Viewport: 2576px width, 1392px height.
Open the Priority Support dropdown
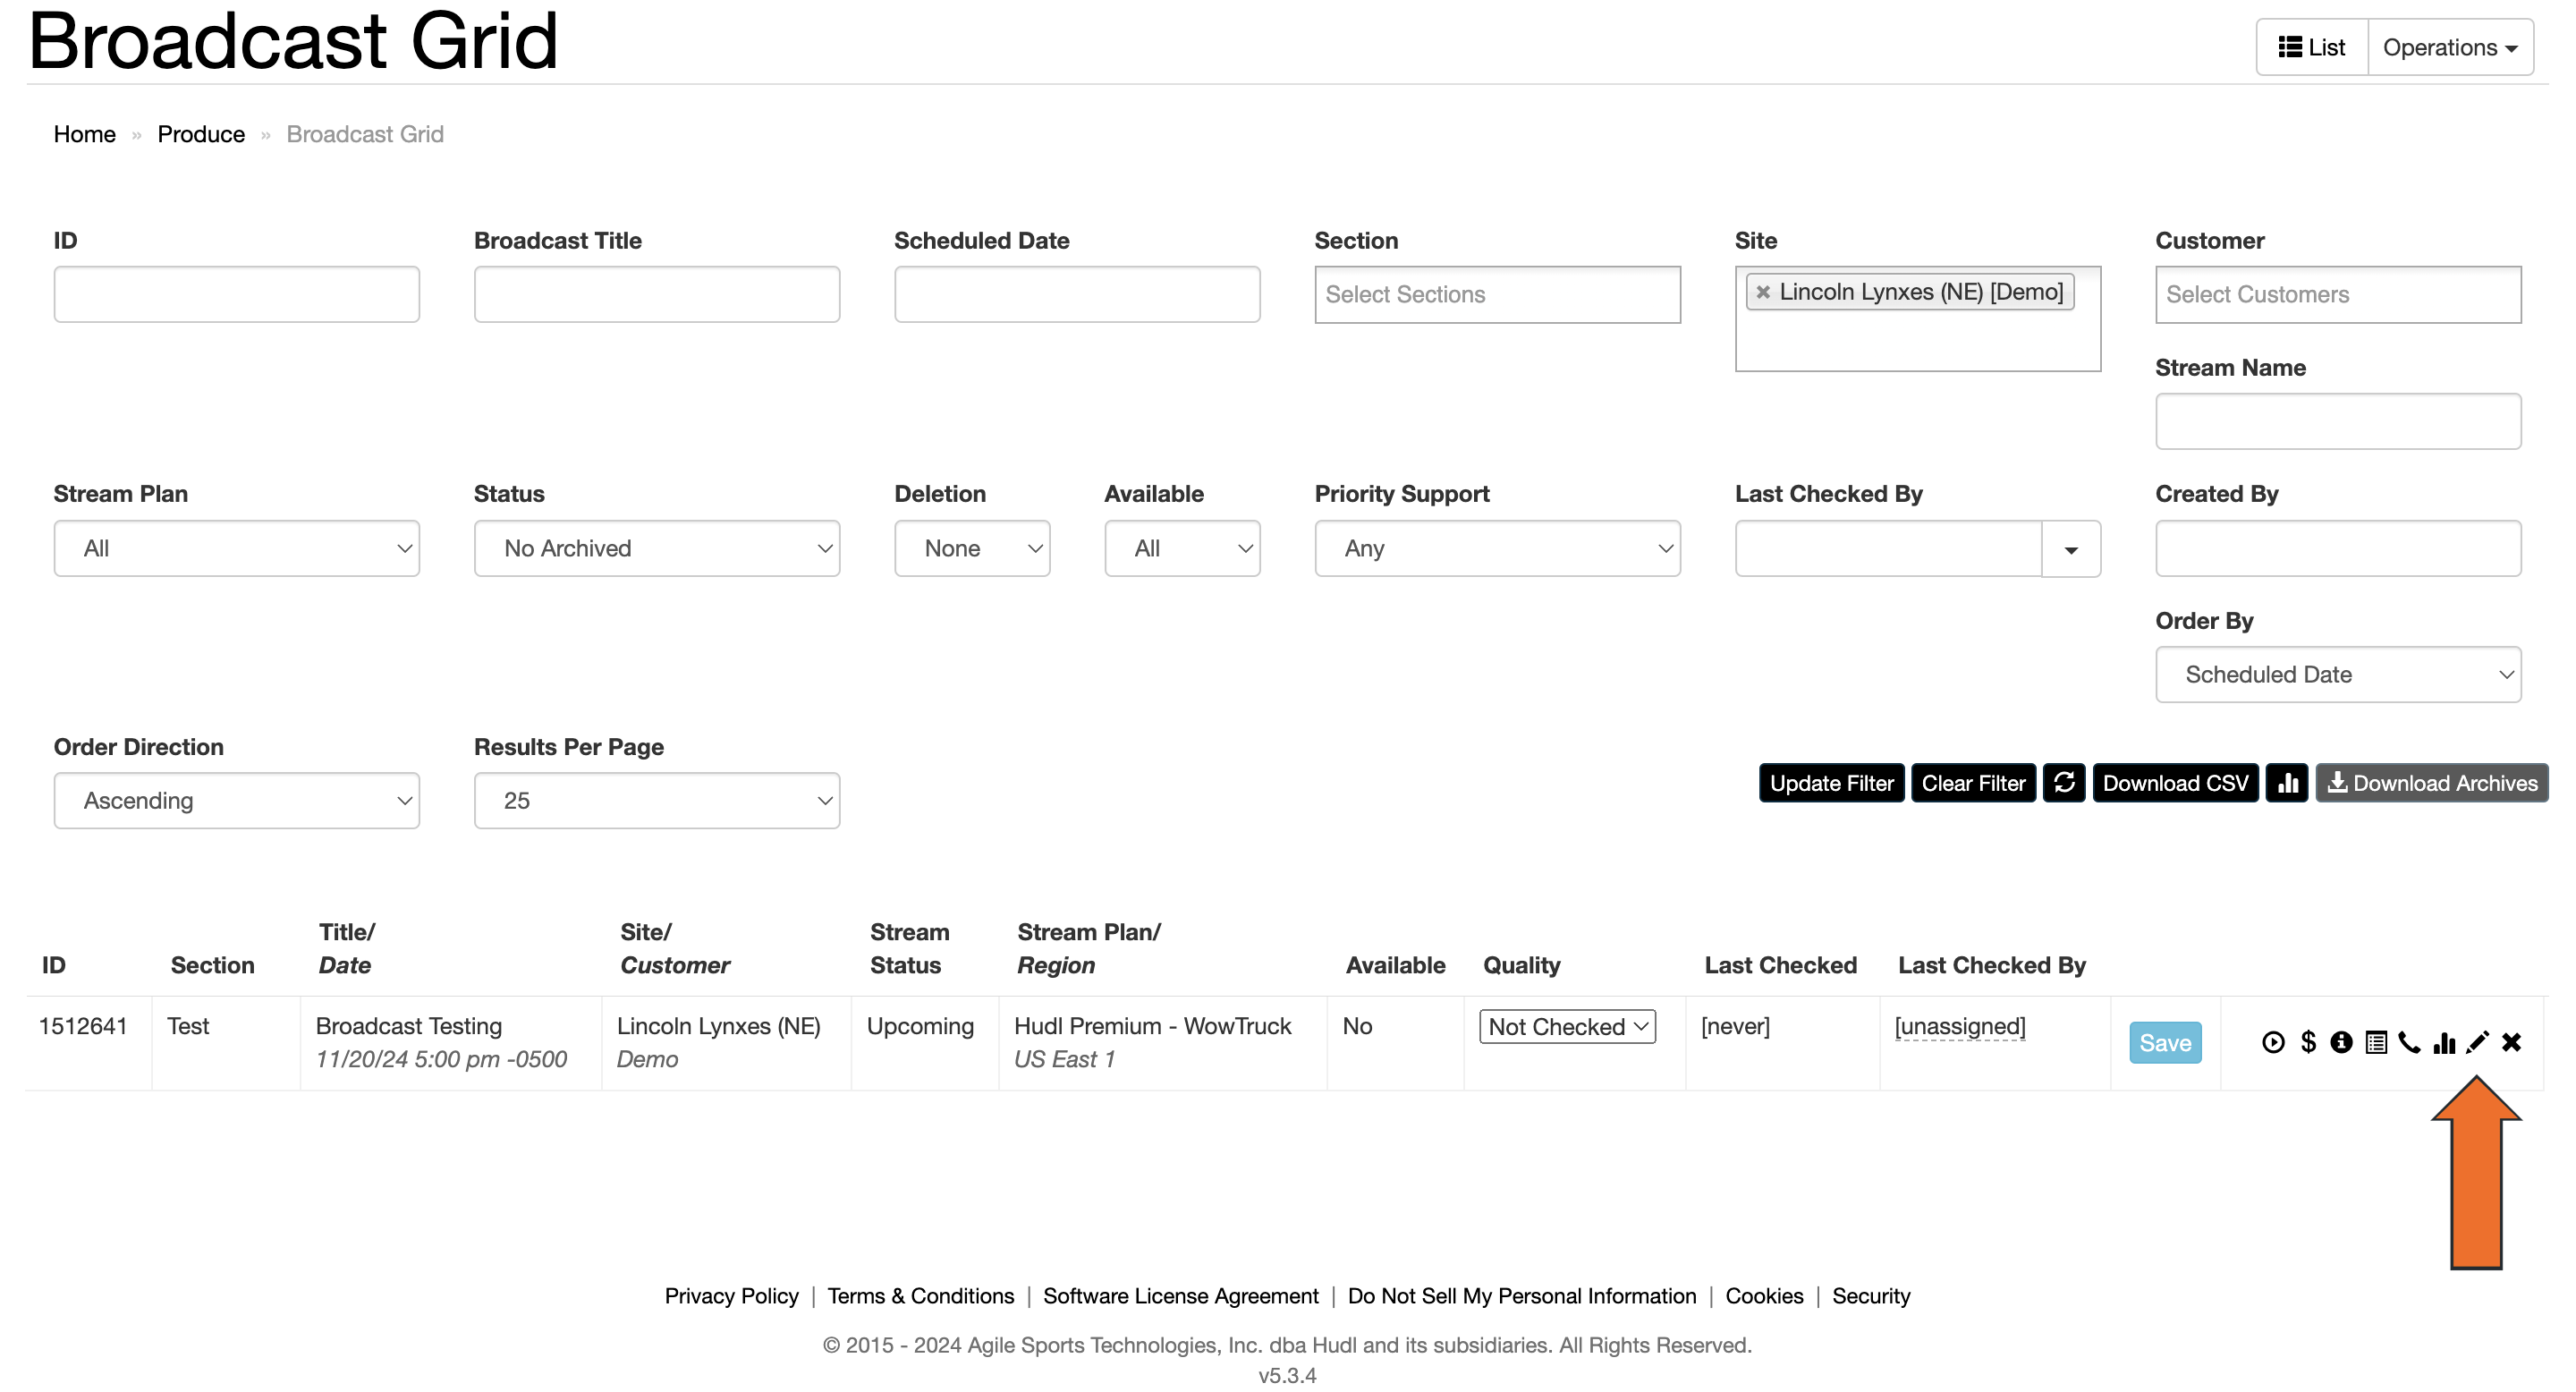(x=1497, y=548)
